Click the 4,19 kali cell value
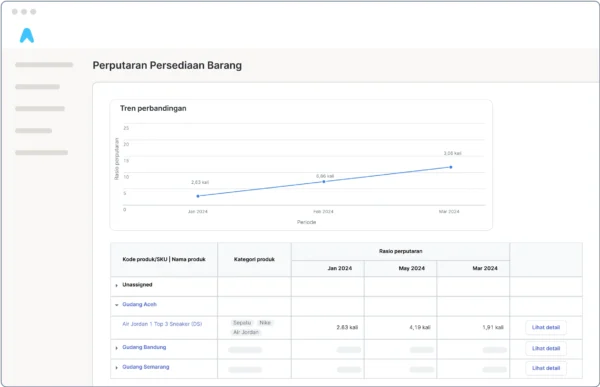 420,327
